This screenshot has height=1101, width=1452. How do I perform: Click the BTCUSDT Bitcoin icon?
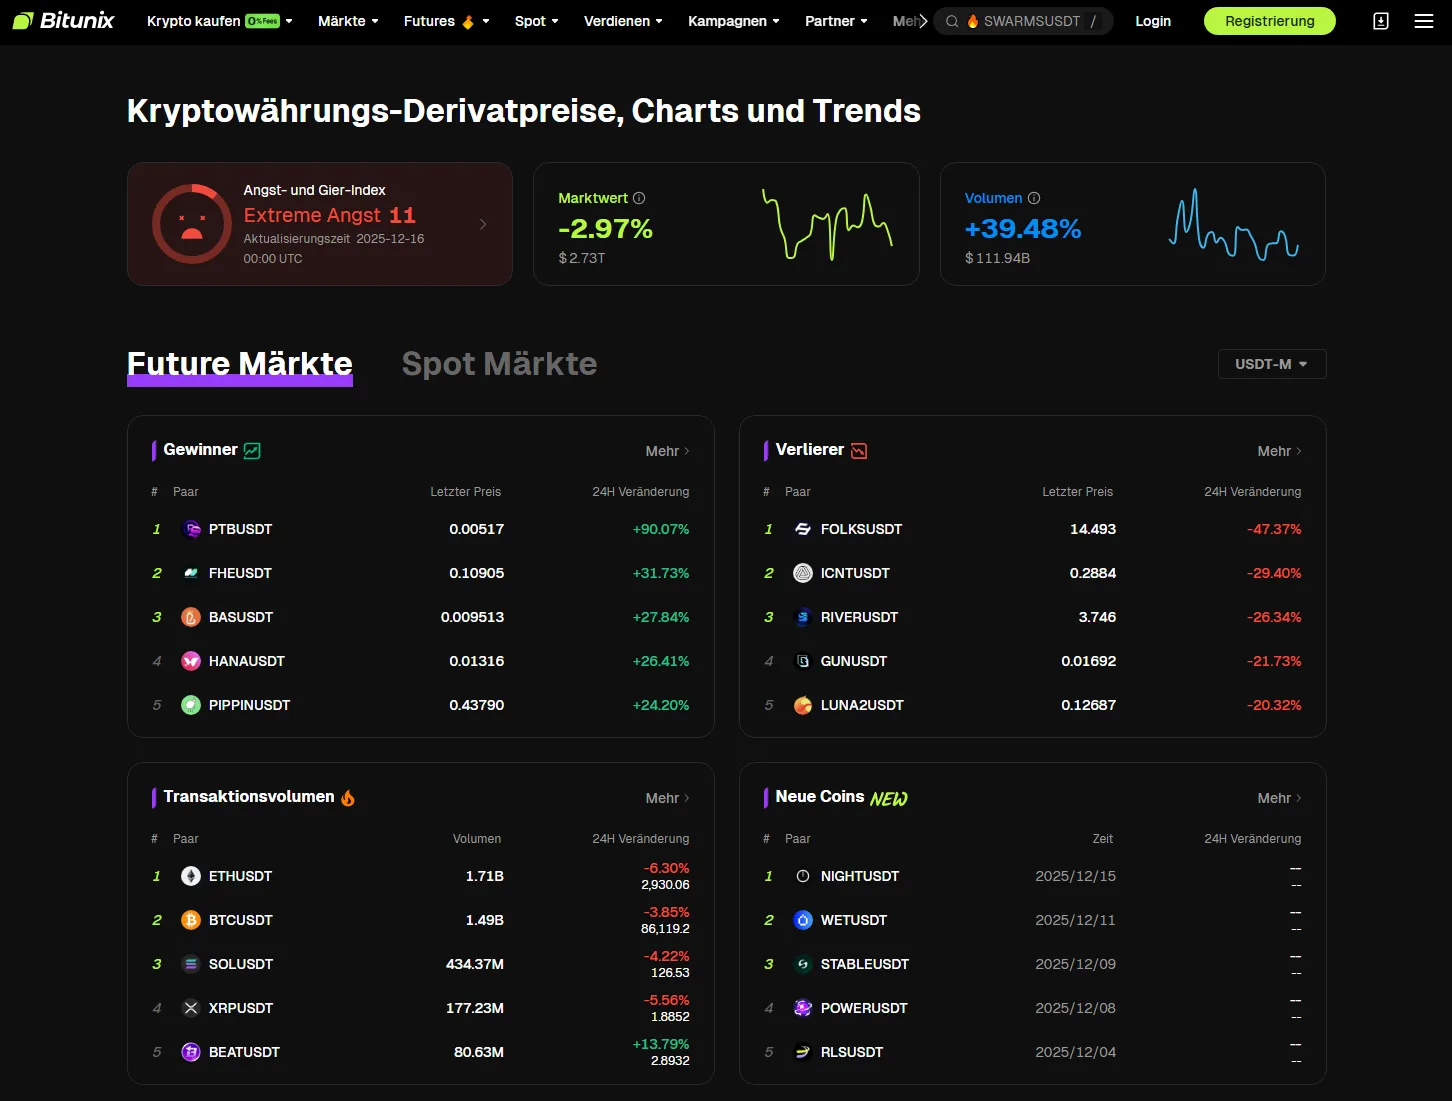point(191,920)
